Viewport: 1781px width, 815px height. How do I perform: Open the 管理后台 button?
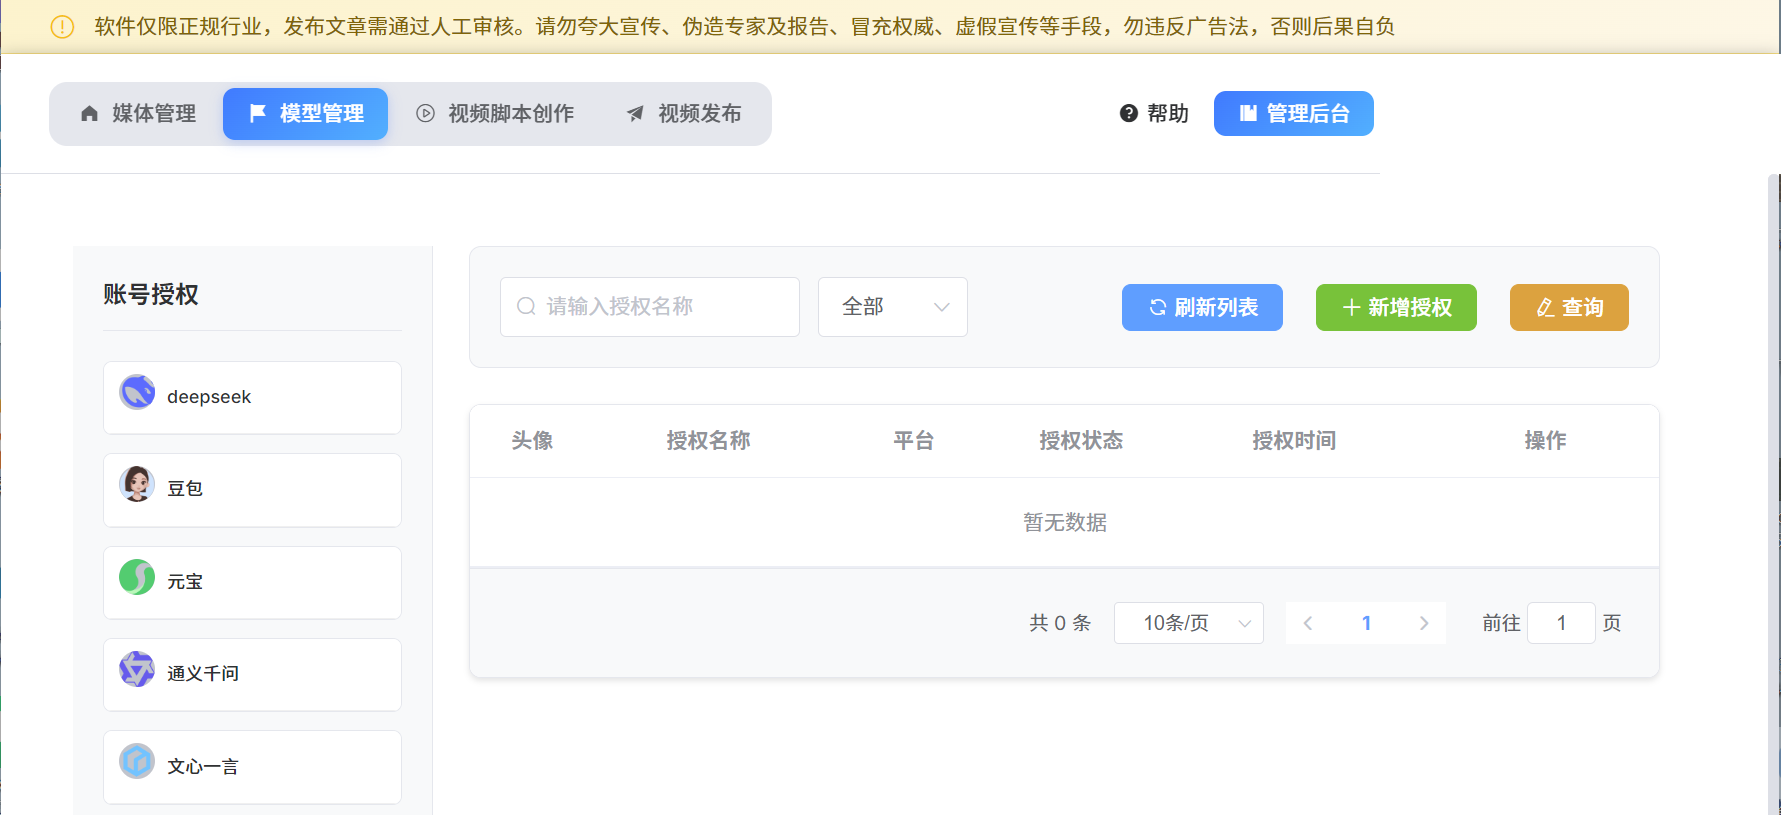pos(1294,113)
